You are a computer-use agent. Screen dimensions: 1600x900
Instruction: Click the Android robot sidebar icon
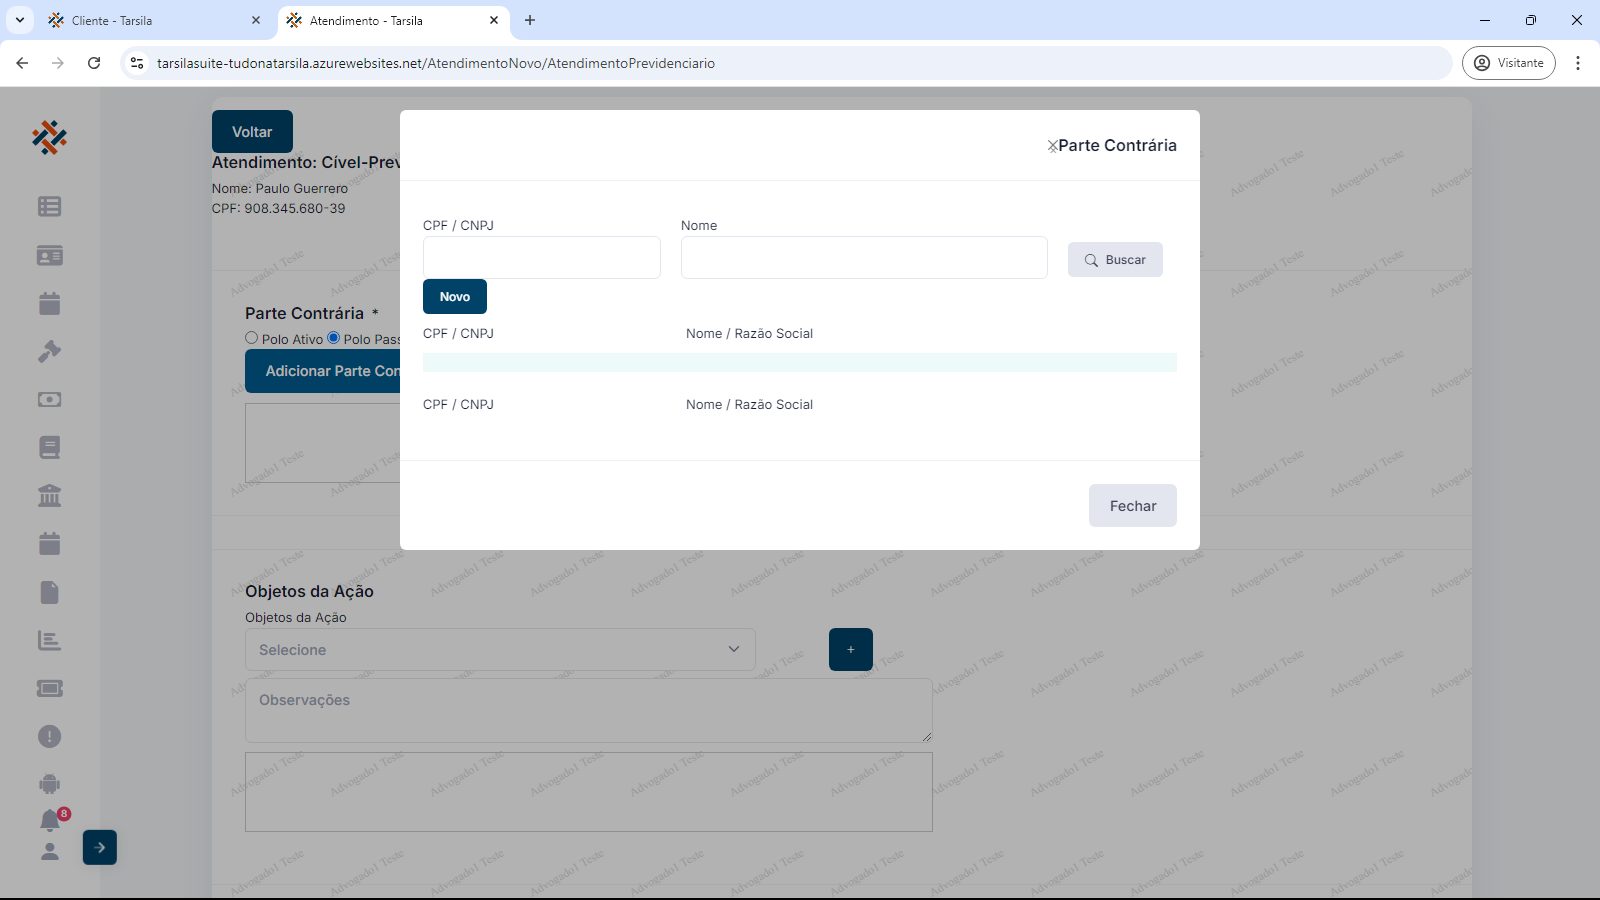tap(49, 784)
